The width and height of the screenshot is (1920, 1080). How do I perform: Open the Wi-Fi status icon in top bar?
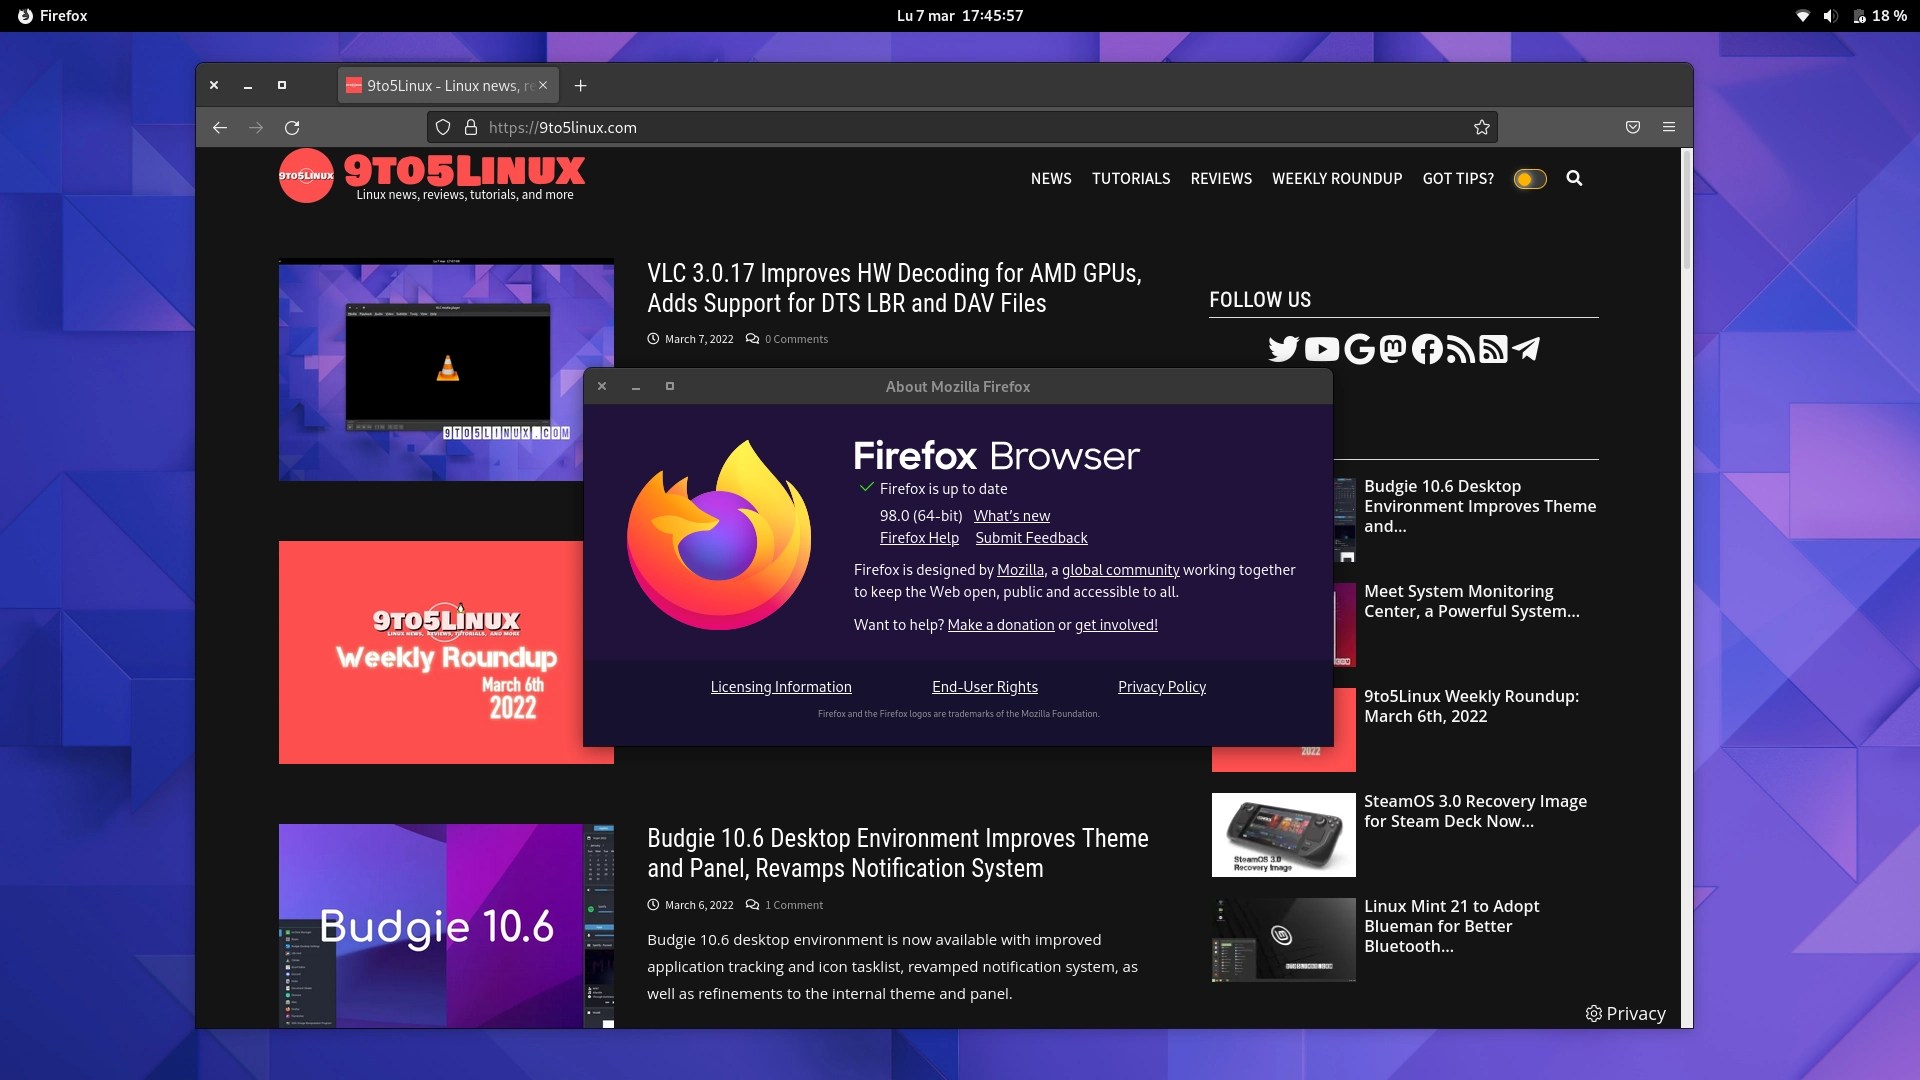click(1803, 16)
